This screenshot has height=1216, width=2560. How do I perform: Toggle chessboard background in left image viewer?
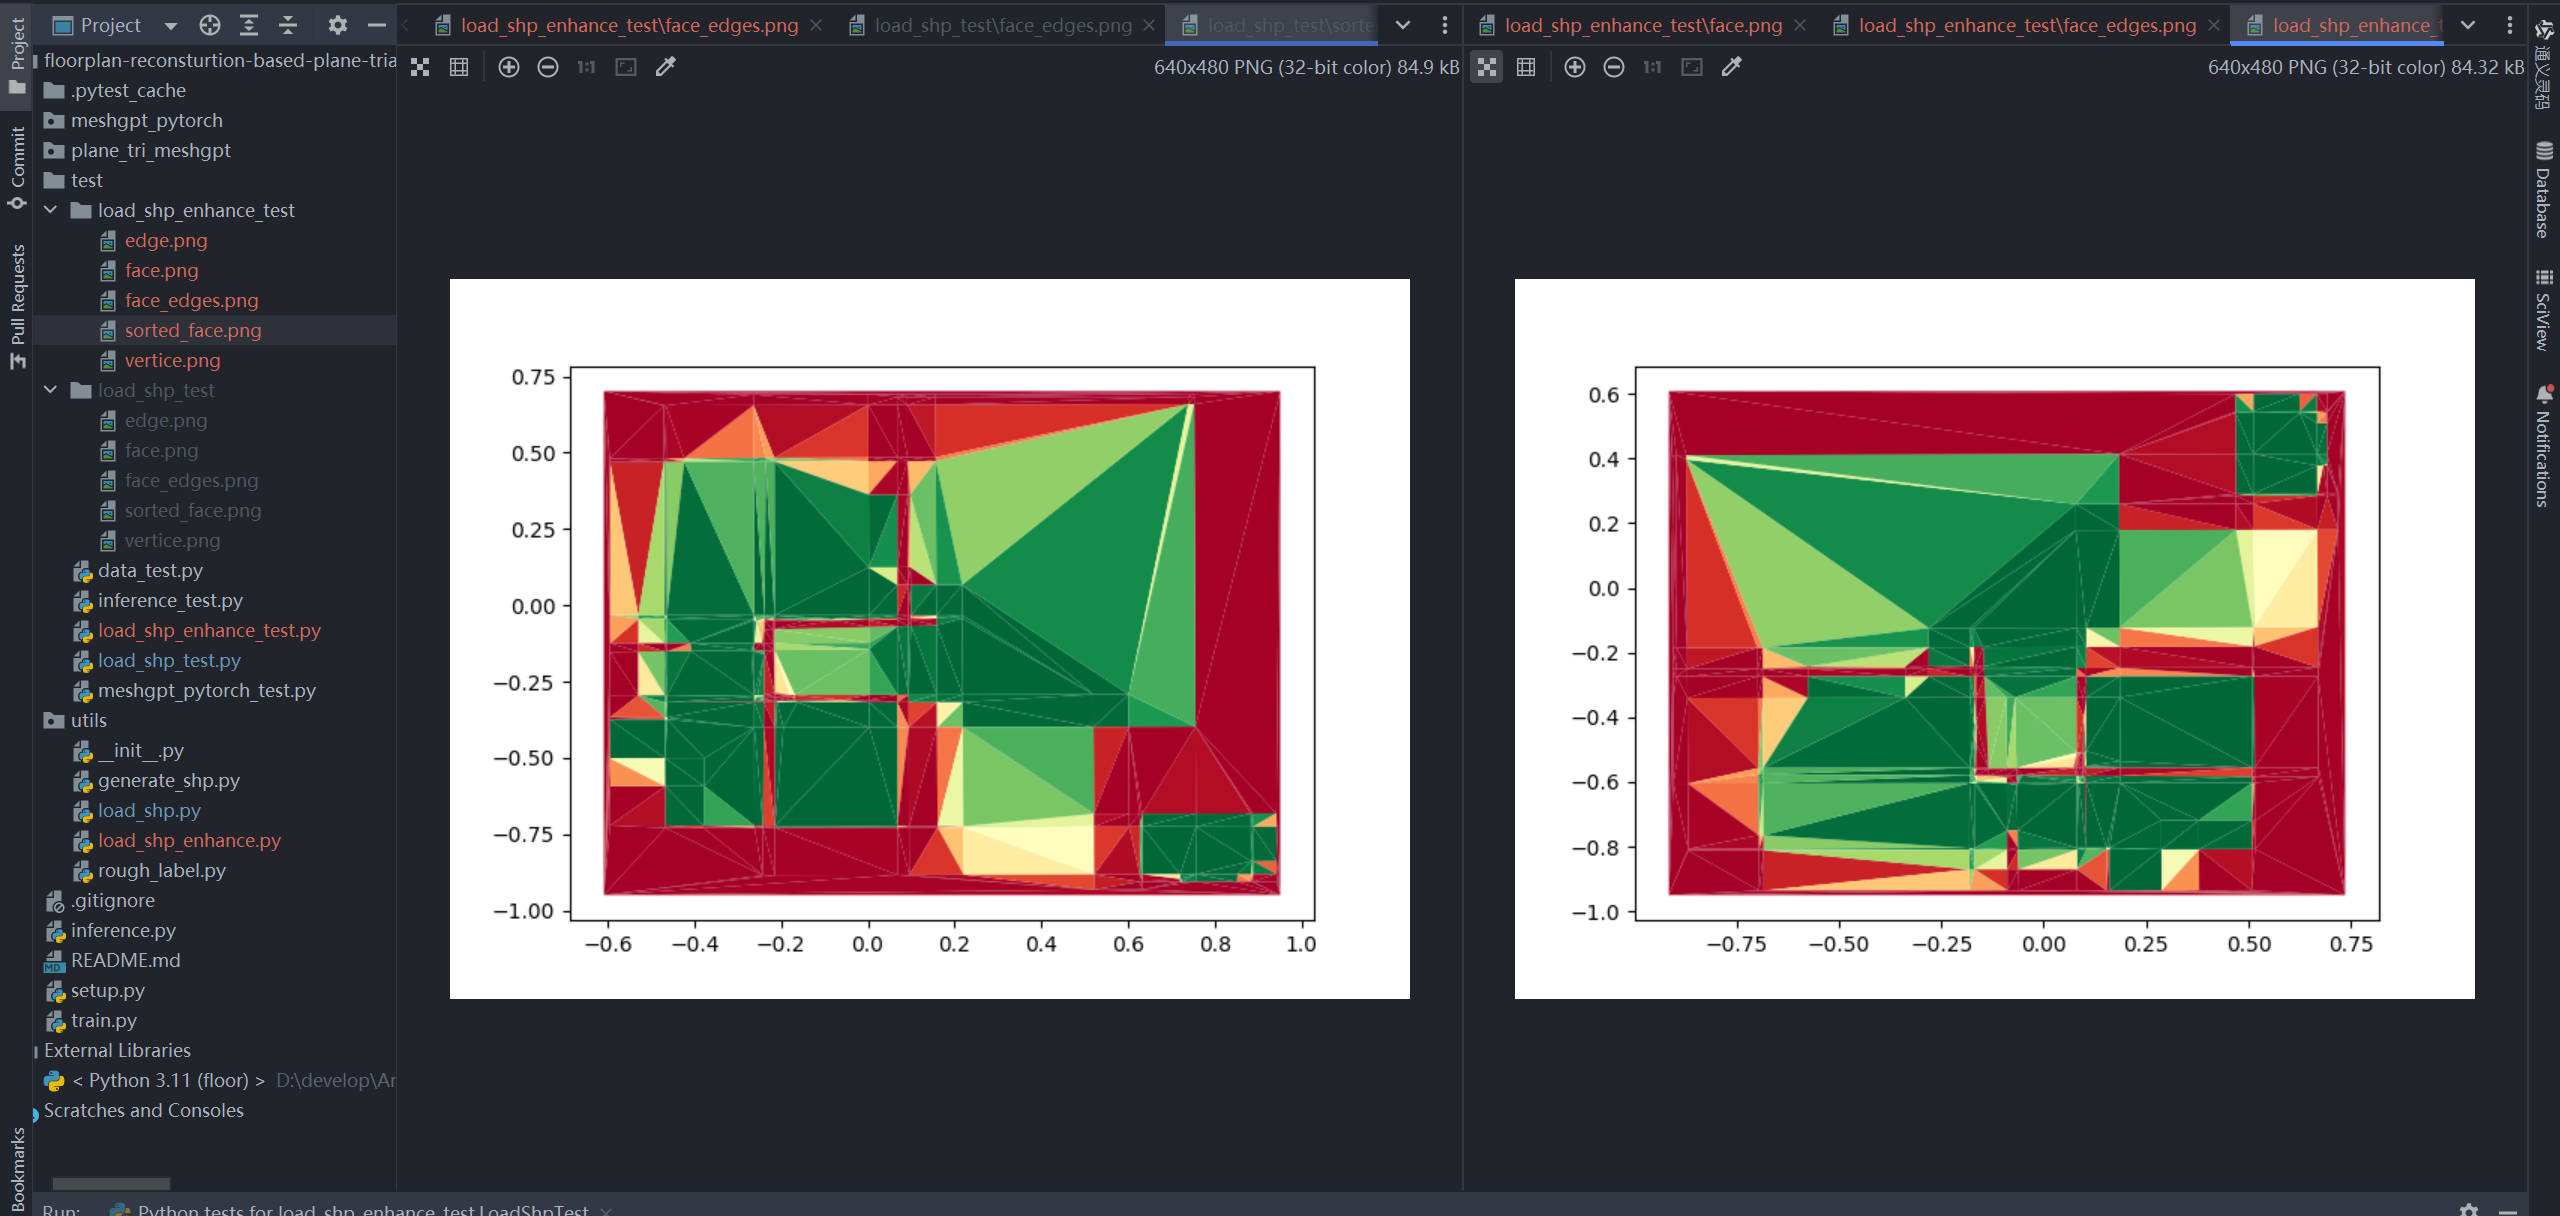click(x=420, y=67)
